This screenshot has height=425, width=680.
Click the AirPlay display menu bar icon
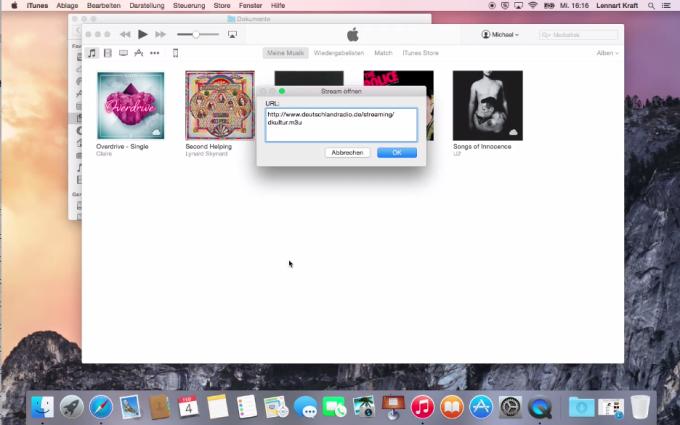coord(518,6)
